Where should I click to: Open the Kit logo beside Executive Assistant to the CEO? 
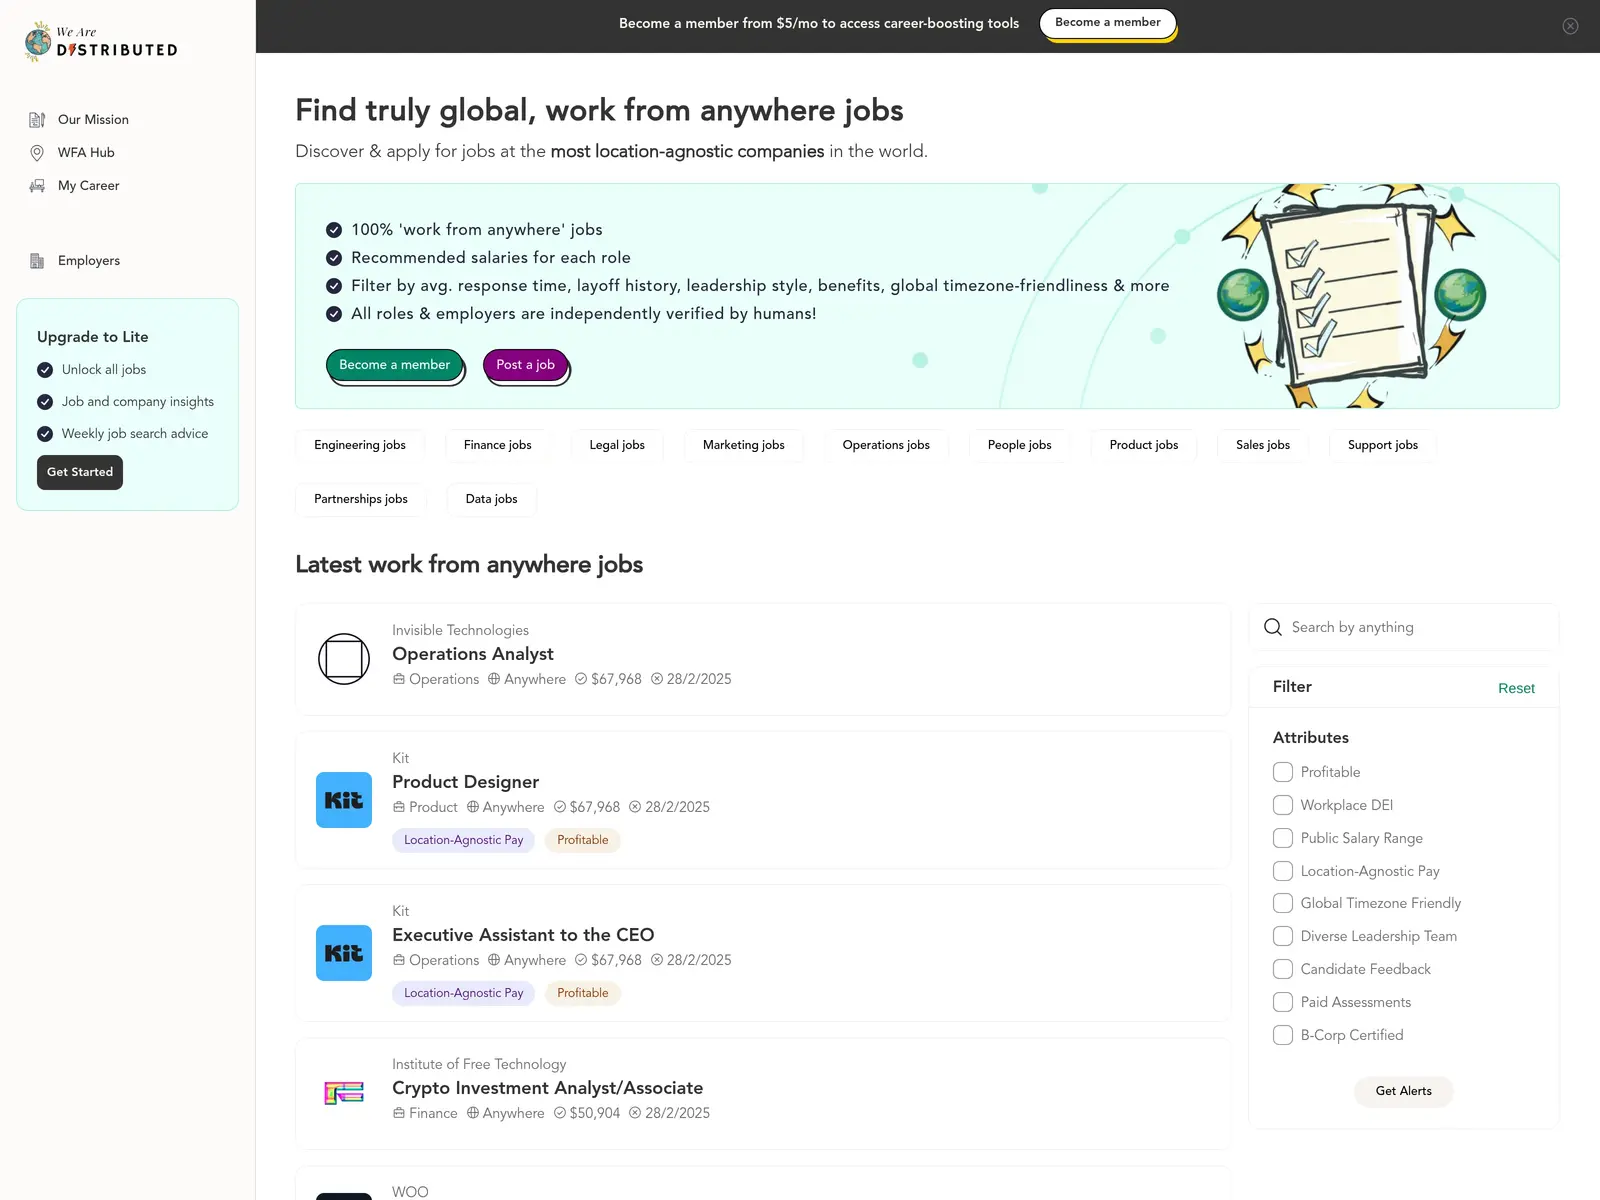point(344,953)
